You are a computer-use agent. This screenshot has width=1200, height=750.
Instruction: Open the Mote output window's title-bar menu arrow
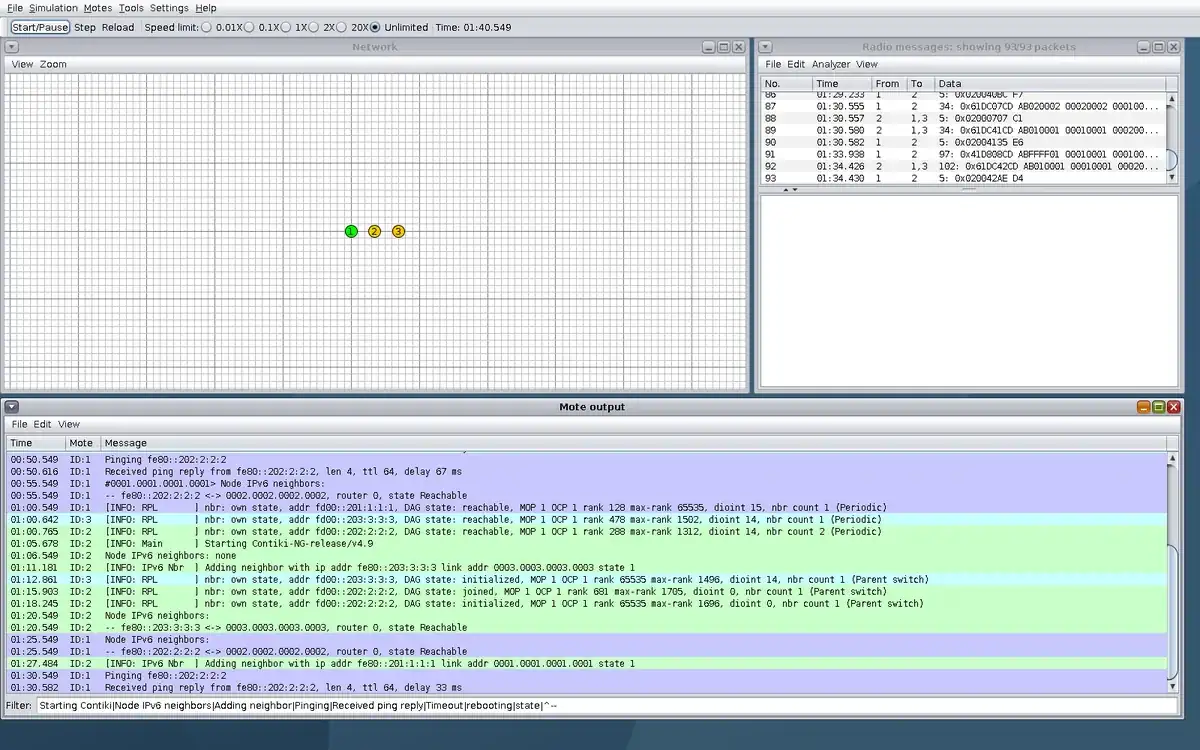pyautogui.click(x=10, y=407)
